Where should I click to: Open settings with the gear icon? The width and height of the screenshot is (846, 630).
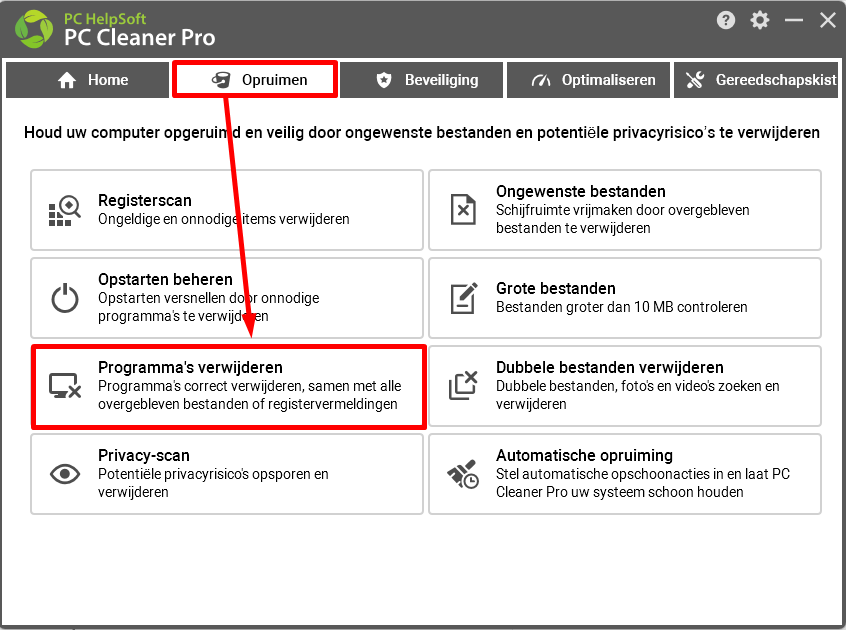760,20
